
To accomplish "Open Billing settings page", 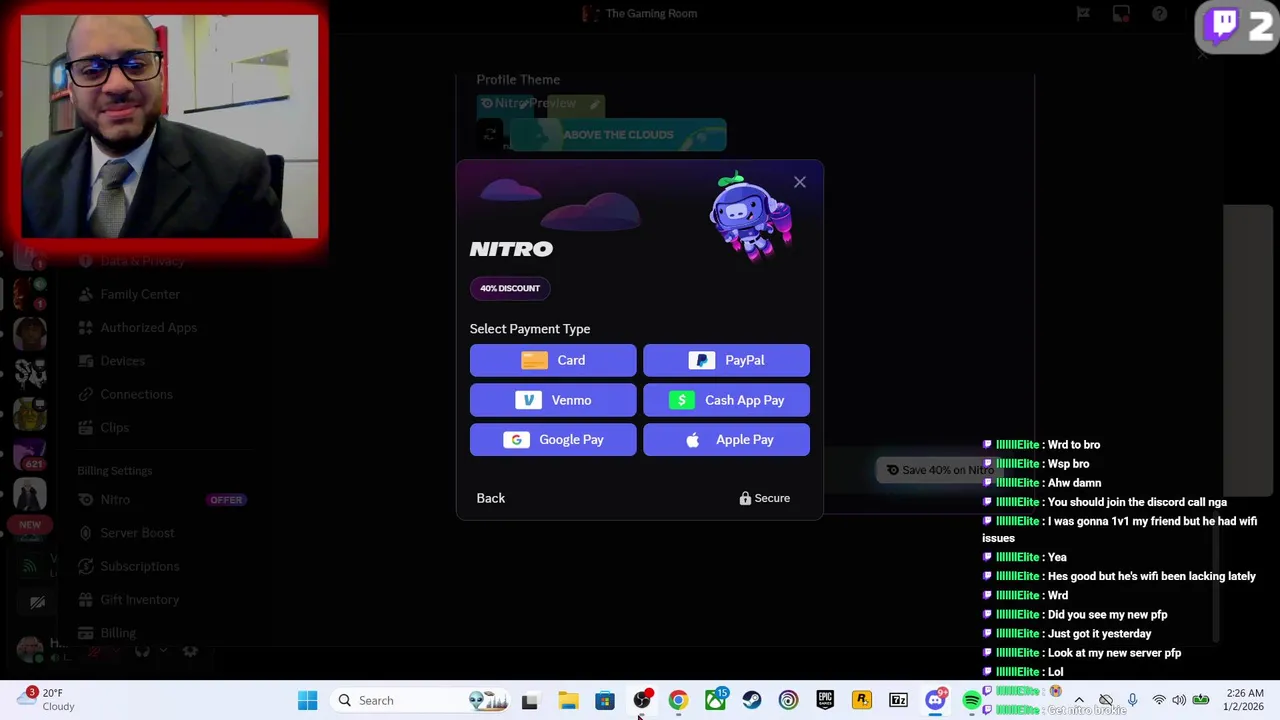I will pyautogui.click(x=117, y=633).
